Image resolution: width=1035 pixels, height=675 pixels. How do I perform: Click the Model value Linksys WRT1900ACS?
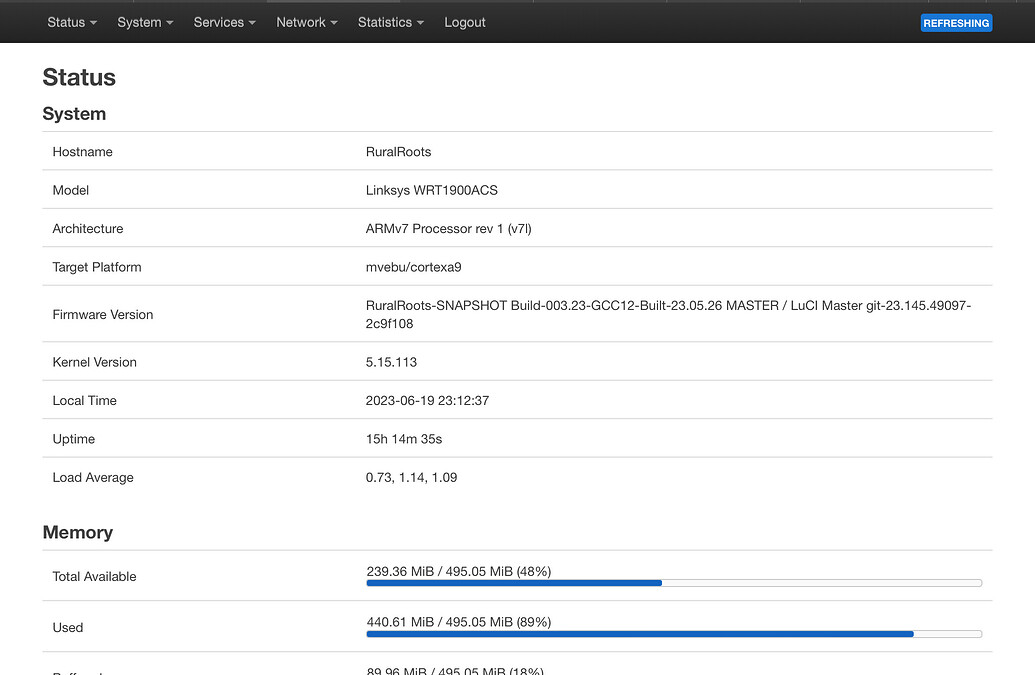coord(430,190)
